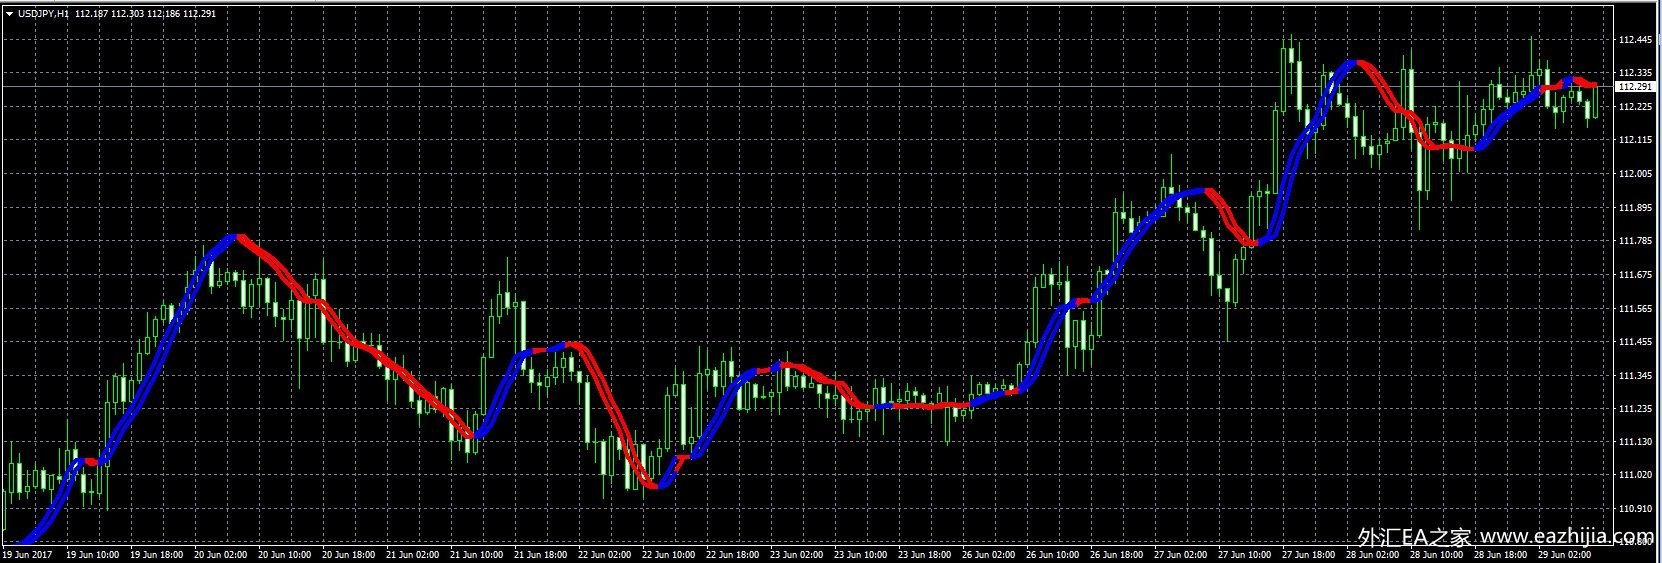Viewport: 1662px width, 563px height.
Task: Click the 26 Jun 18:00 time label
Action: (x=1117, y=554)
